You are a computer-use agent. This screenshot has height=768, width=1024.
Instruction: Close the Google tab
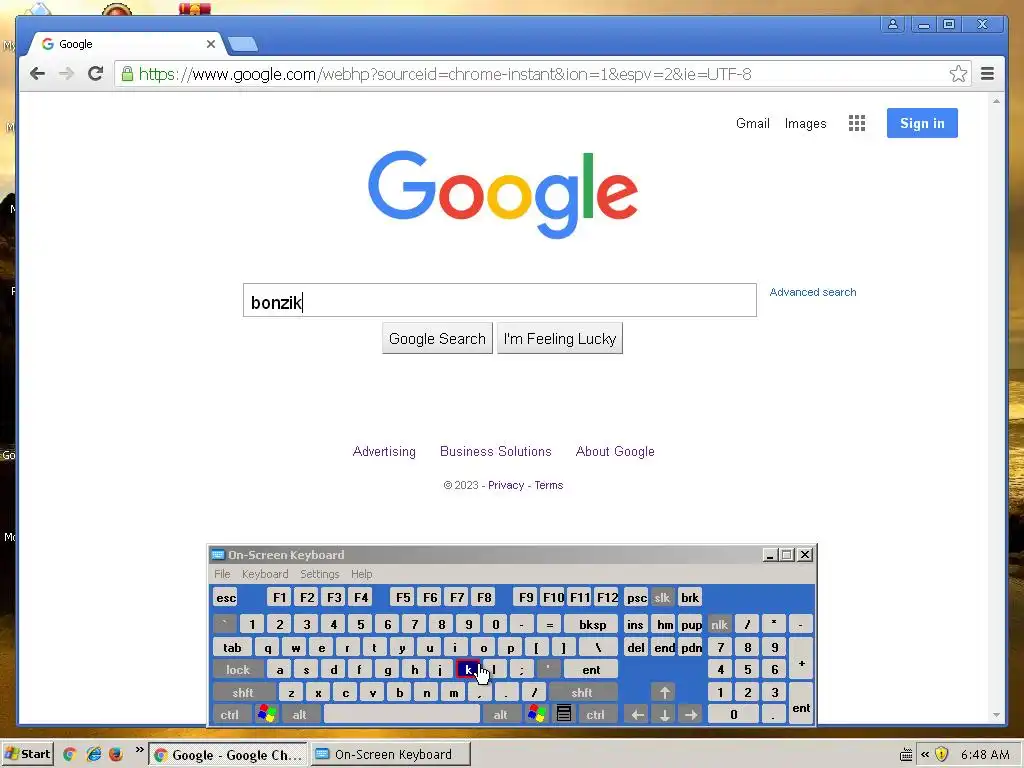tap(210, 44)
